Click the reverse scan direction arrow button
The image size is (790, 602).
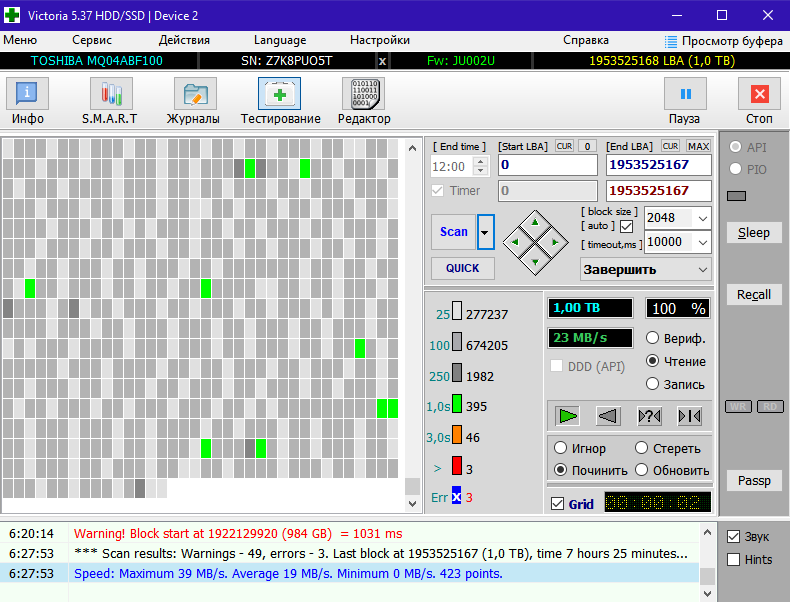pyautogui.click(x=608, y=416)
